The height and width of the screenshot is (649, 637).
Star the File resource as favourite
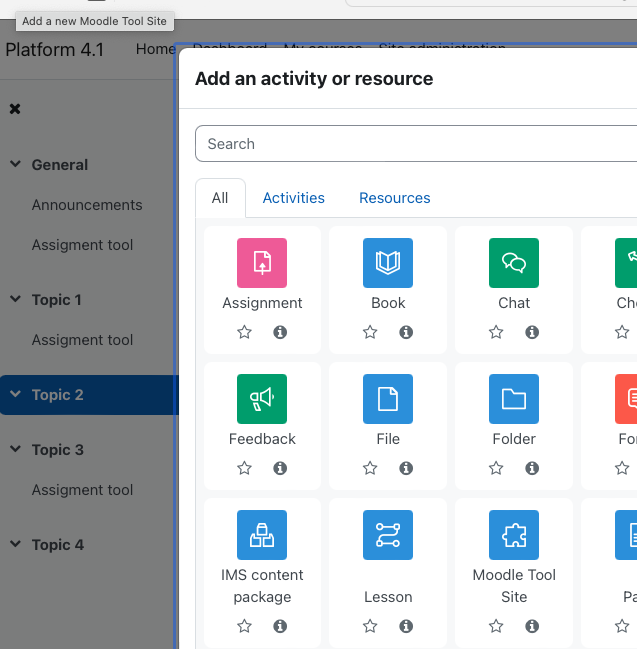370,468
